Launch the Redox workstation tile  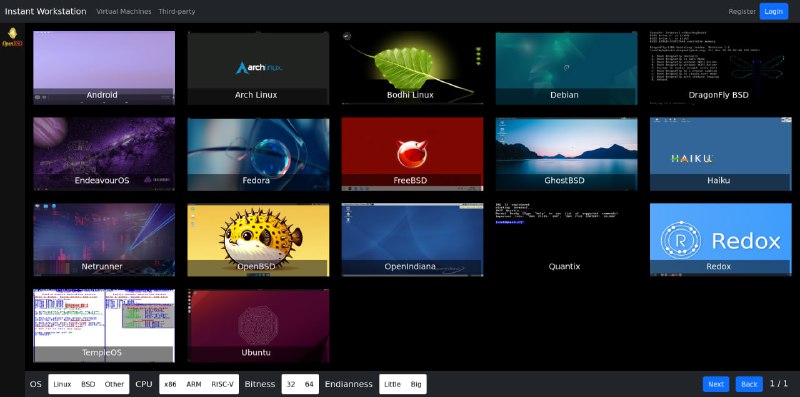[x=720, y=240]
